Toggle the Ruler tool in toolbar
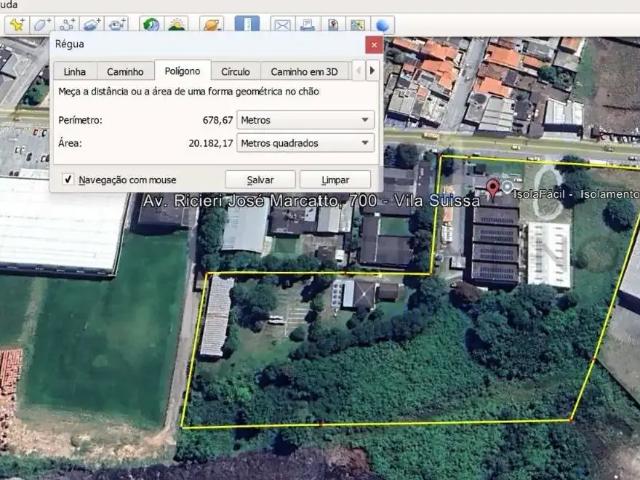 click(x=246, y=24)
